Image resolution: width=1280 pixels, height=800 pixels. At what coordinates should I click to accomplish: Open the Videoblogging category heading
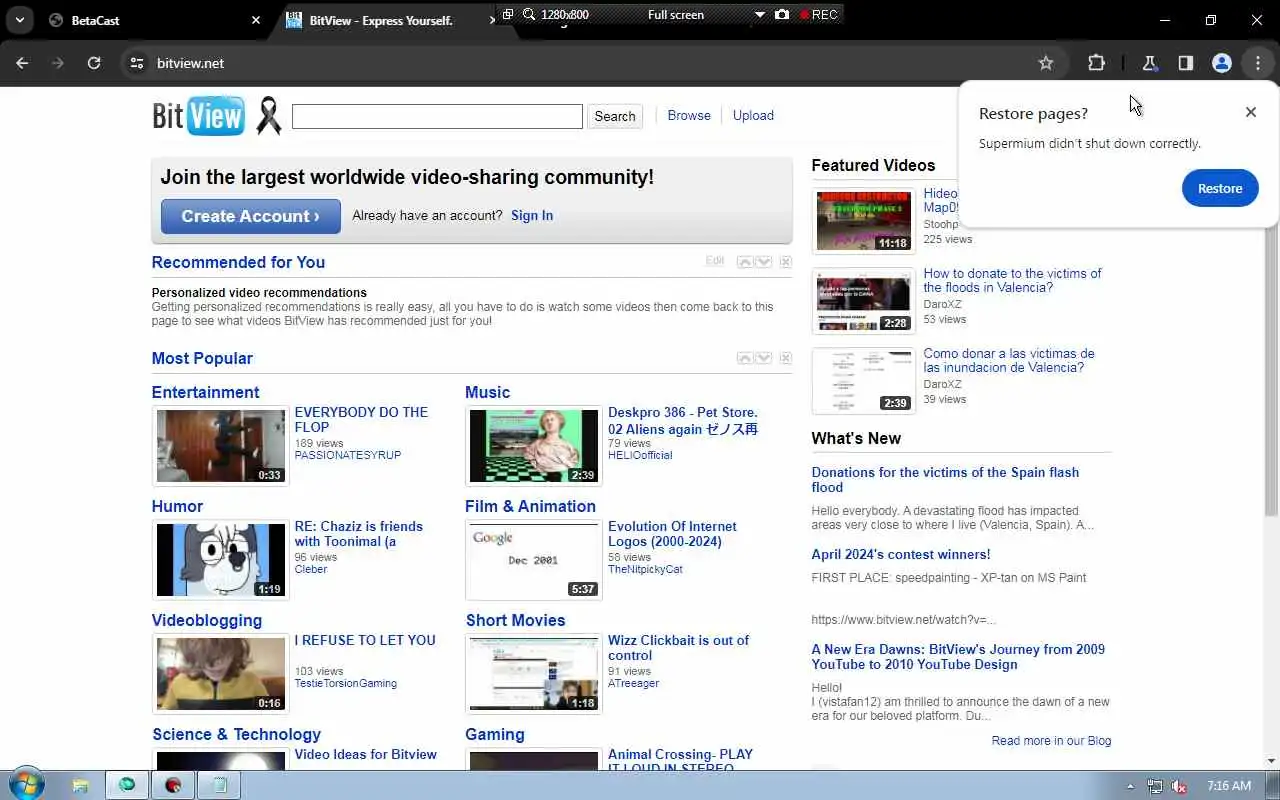point(207,620)
